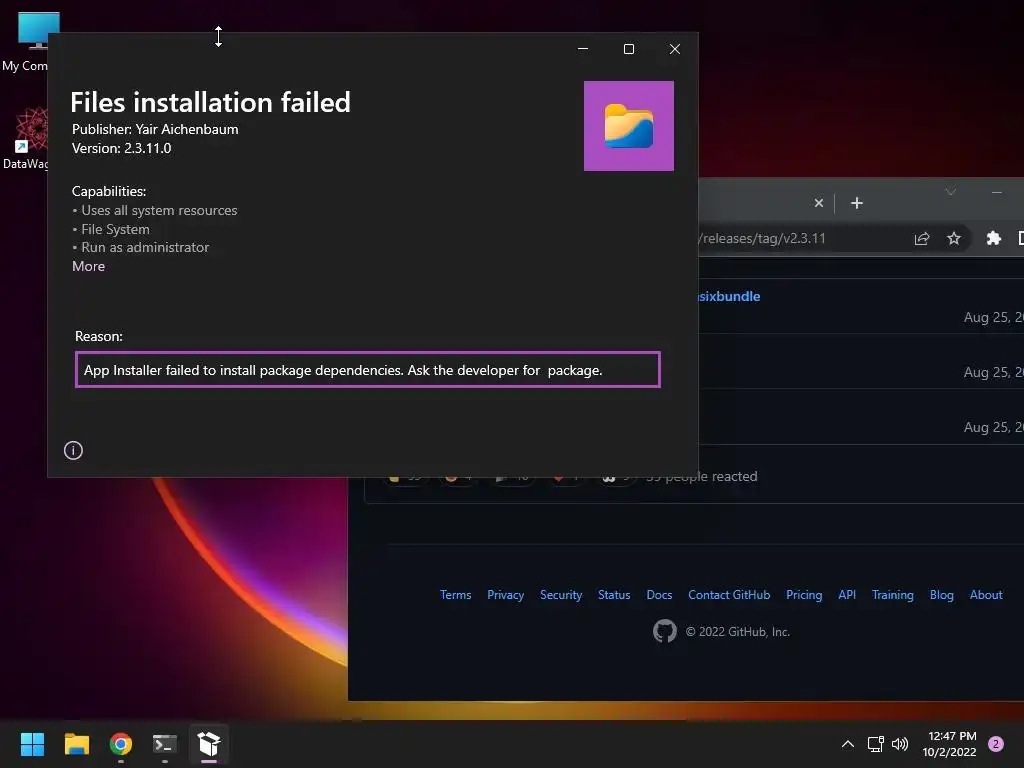This screenshot has width=1024, height=768.
Task: Open the Security footer link
Action: point(561,595)
